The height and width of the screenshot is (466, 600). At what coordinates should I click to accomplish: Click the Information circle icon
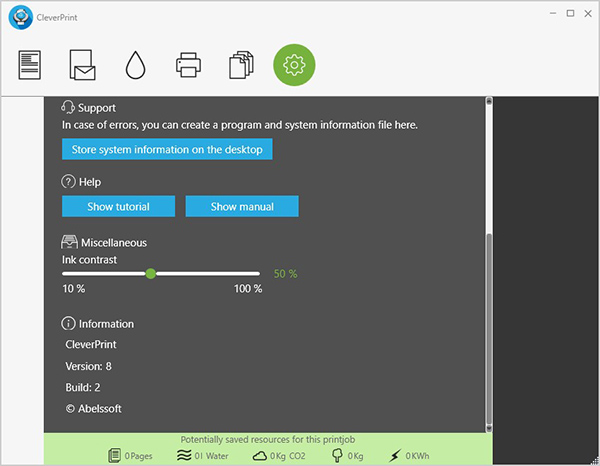[68, 323]
